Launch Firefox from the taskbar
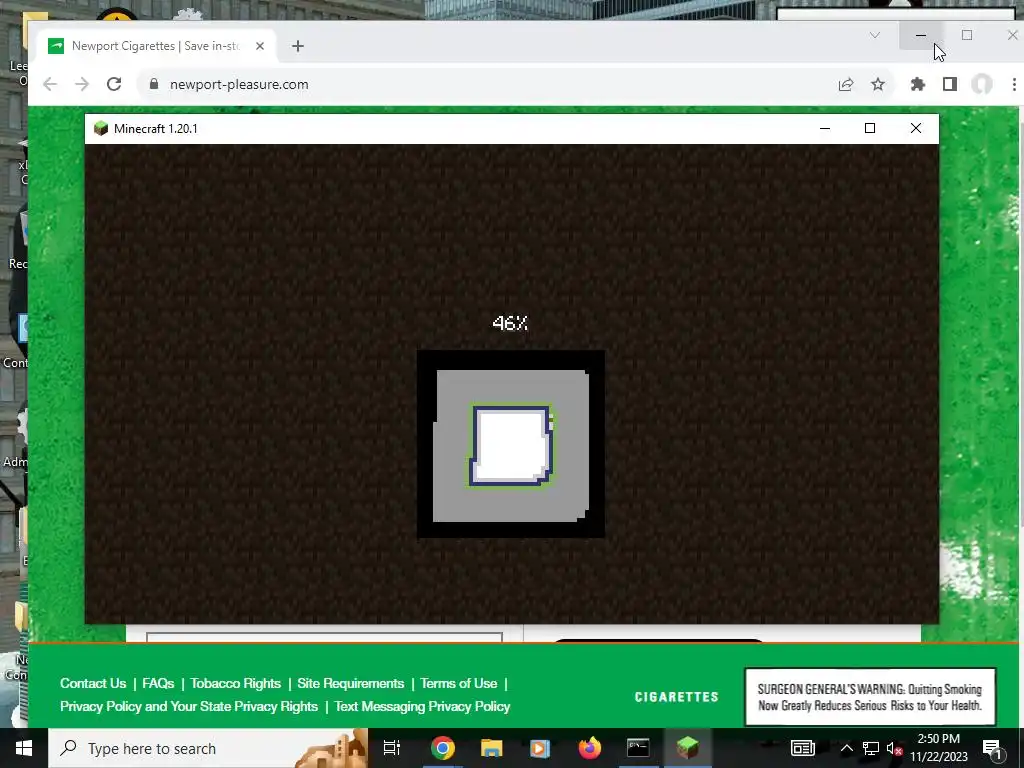 590,748
